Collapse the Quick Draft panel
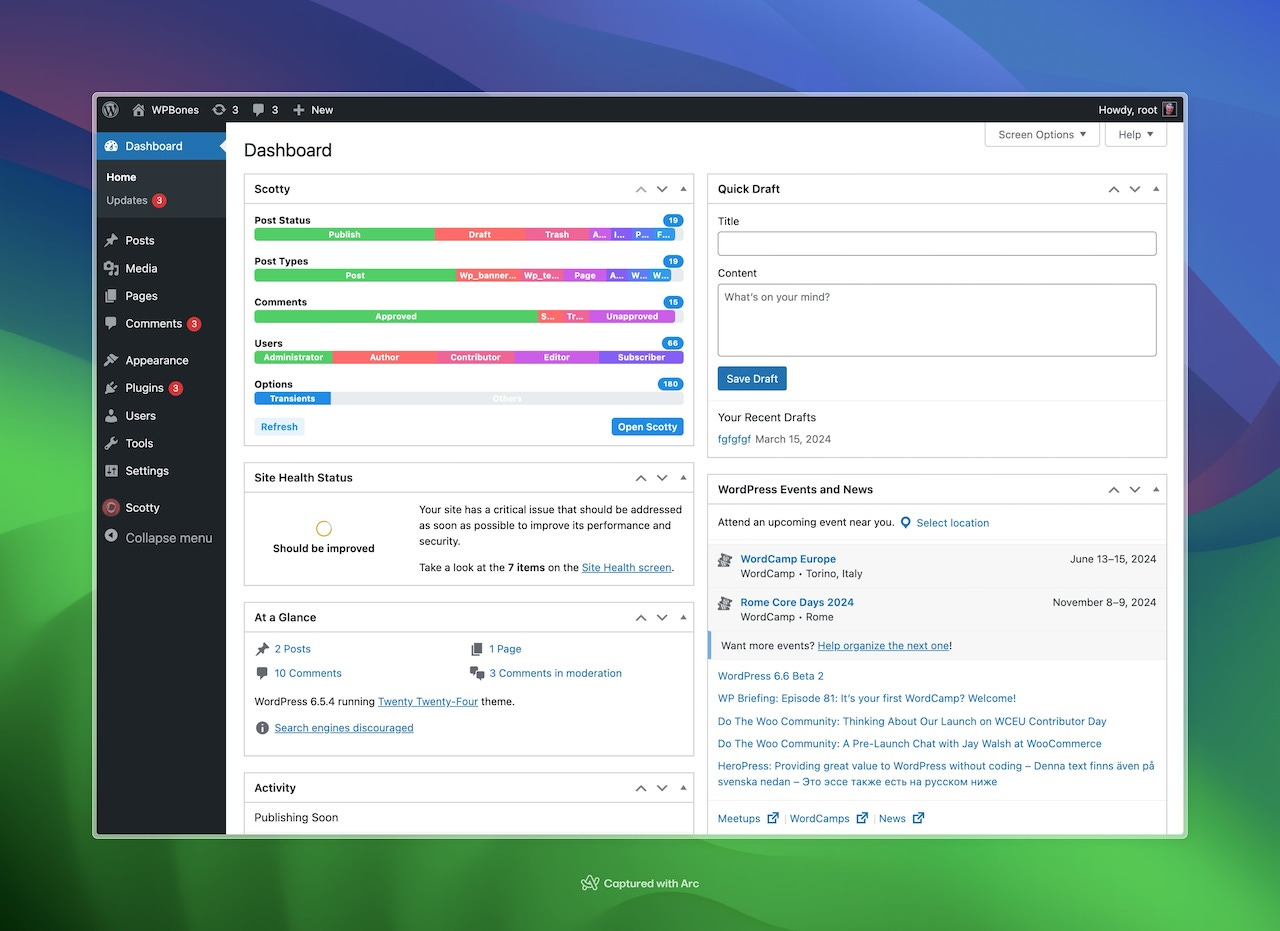Viewport: 1280px width, 931px height. (x=1156, y=189)
